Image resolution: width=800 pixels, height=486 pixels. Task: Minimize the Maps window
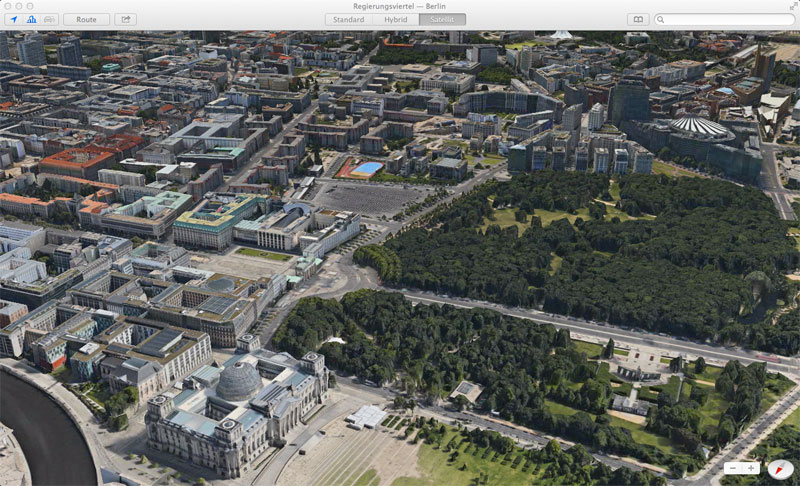tap(19, 6)
